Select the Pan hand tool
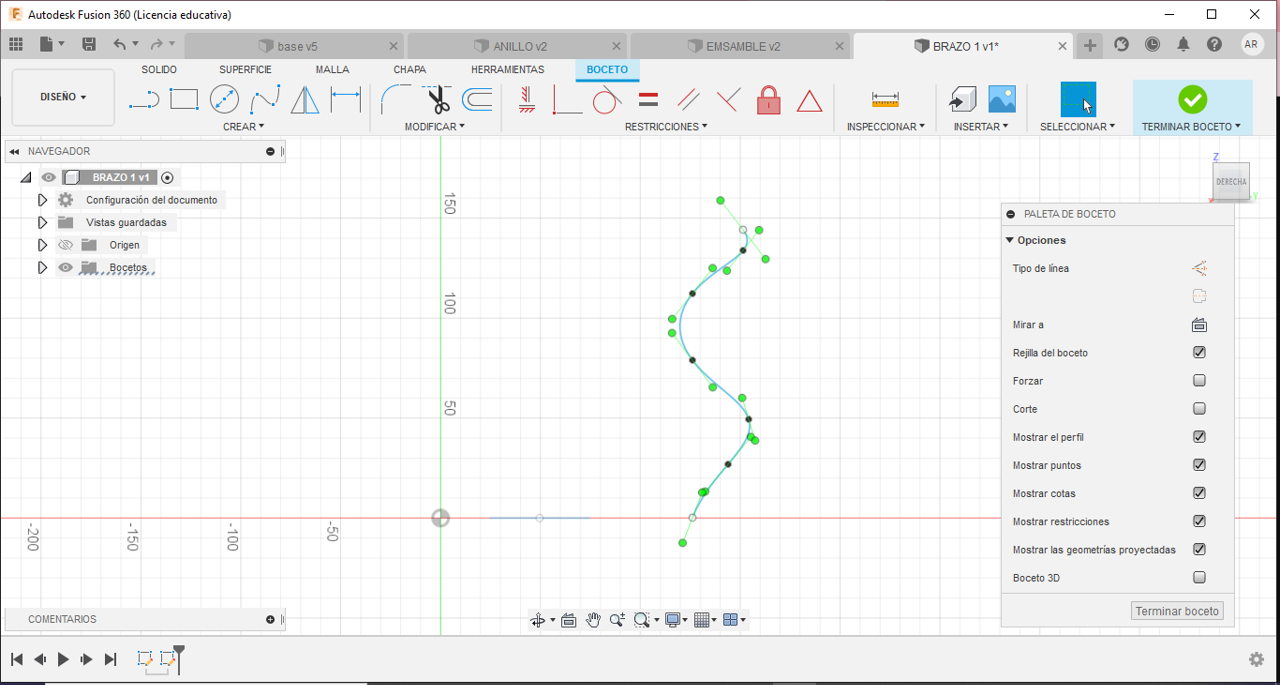This screenshot has width=1280, height=685. point(593,620)
